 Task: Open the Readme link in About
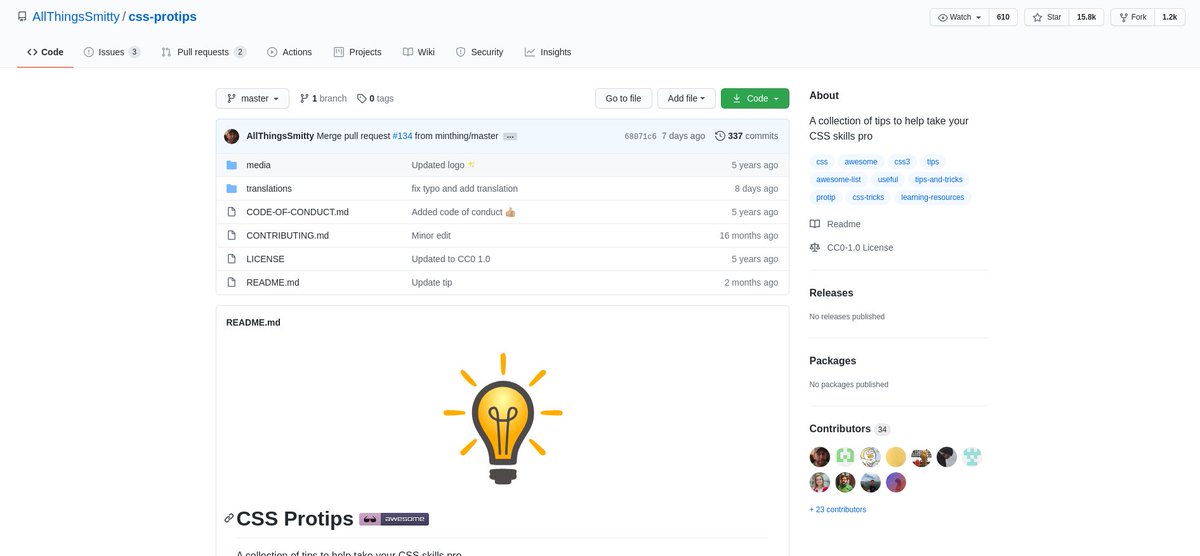[x=835, y=224]
